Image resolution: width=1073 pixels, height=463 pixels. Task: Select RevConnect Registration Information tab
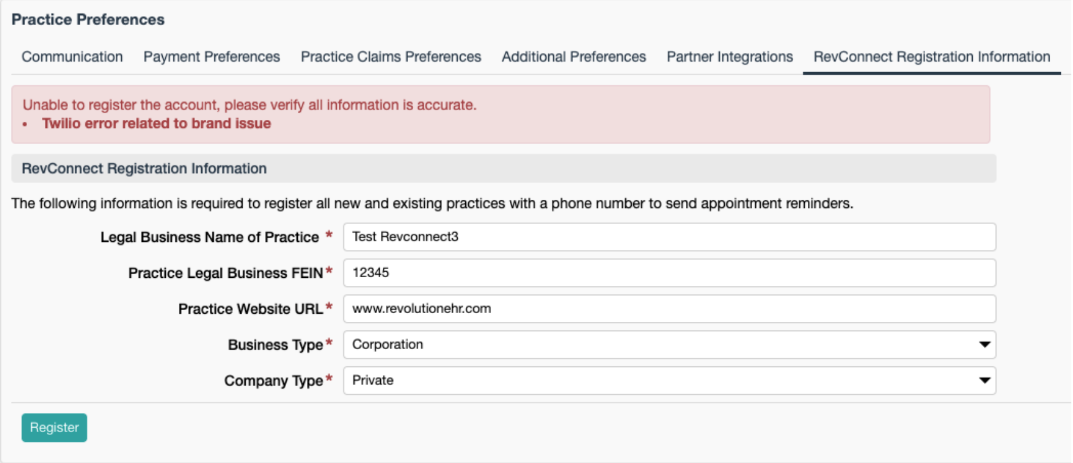931,57
